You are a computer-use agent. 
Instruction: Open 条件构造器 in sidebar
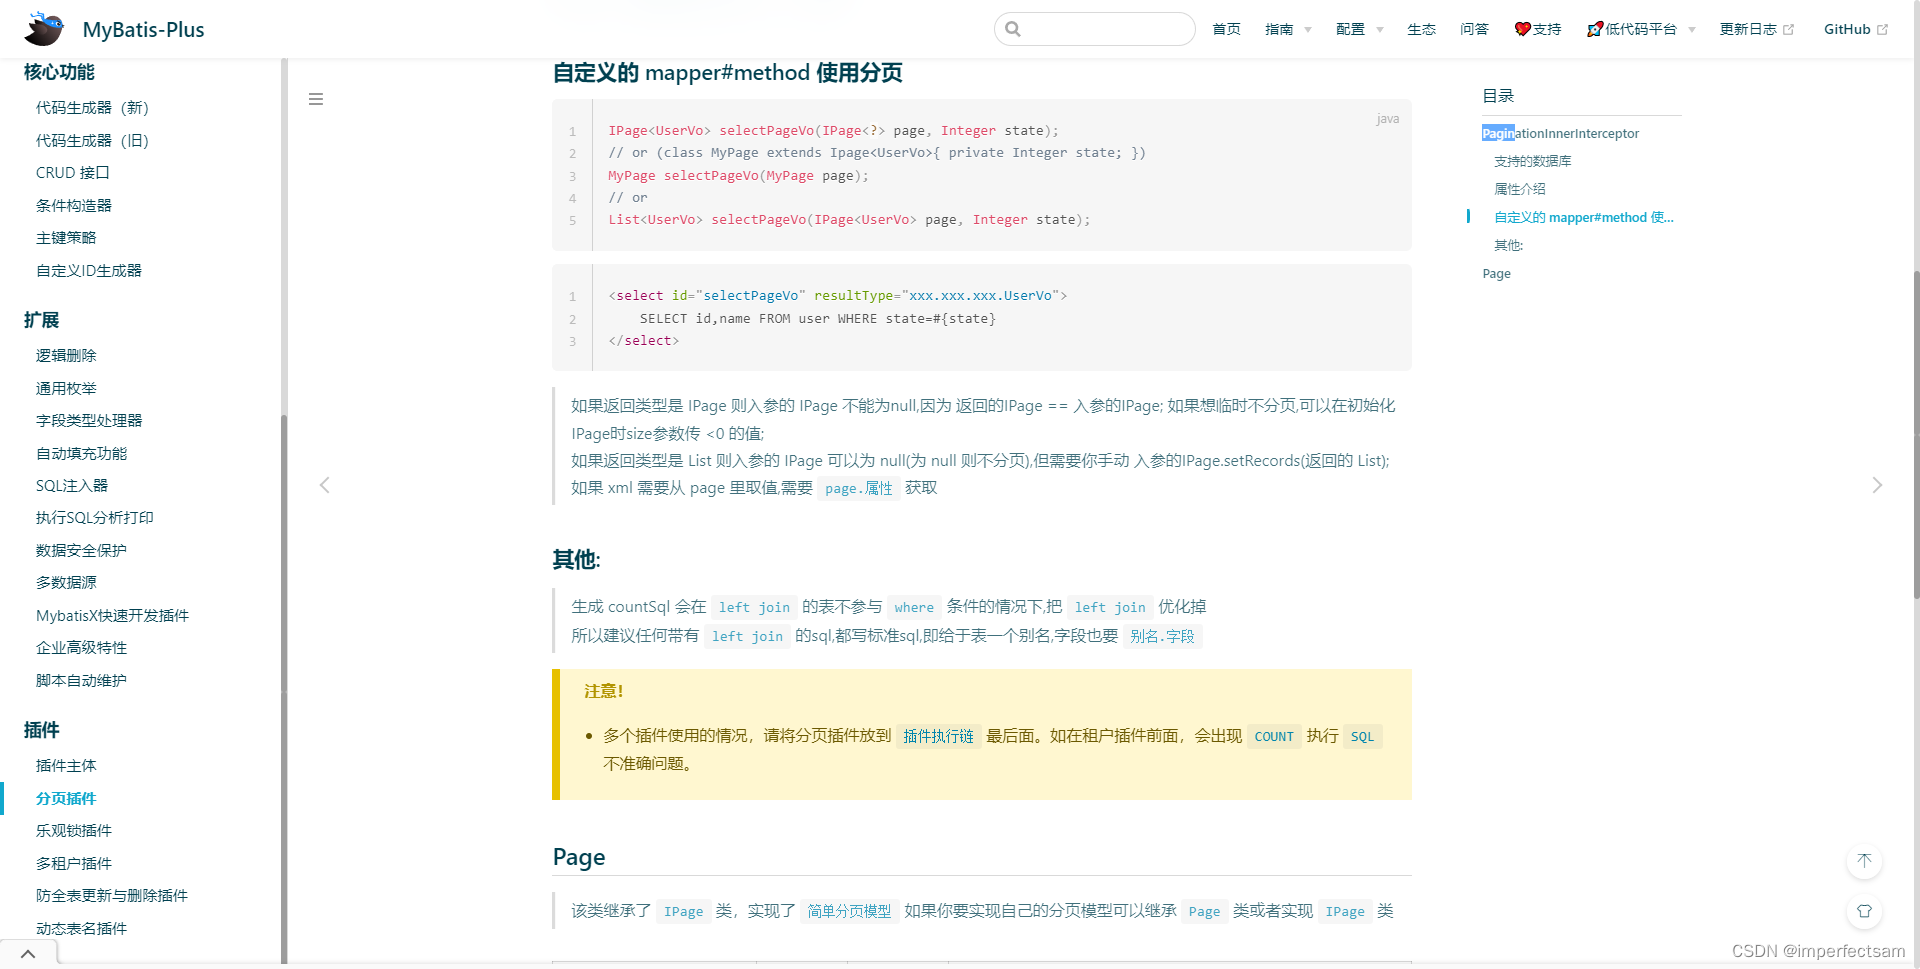pos(74,206)
